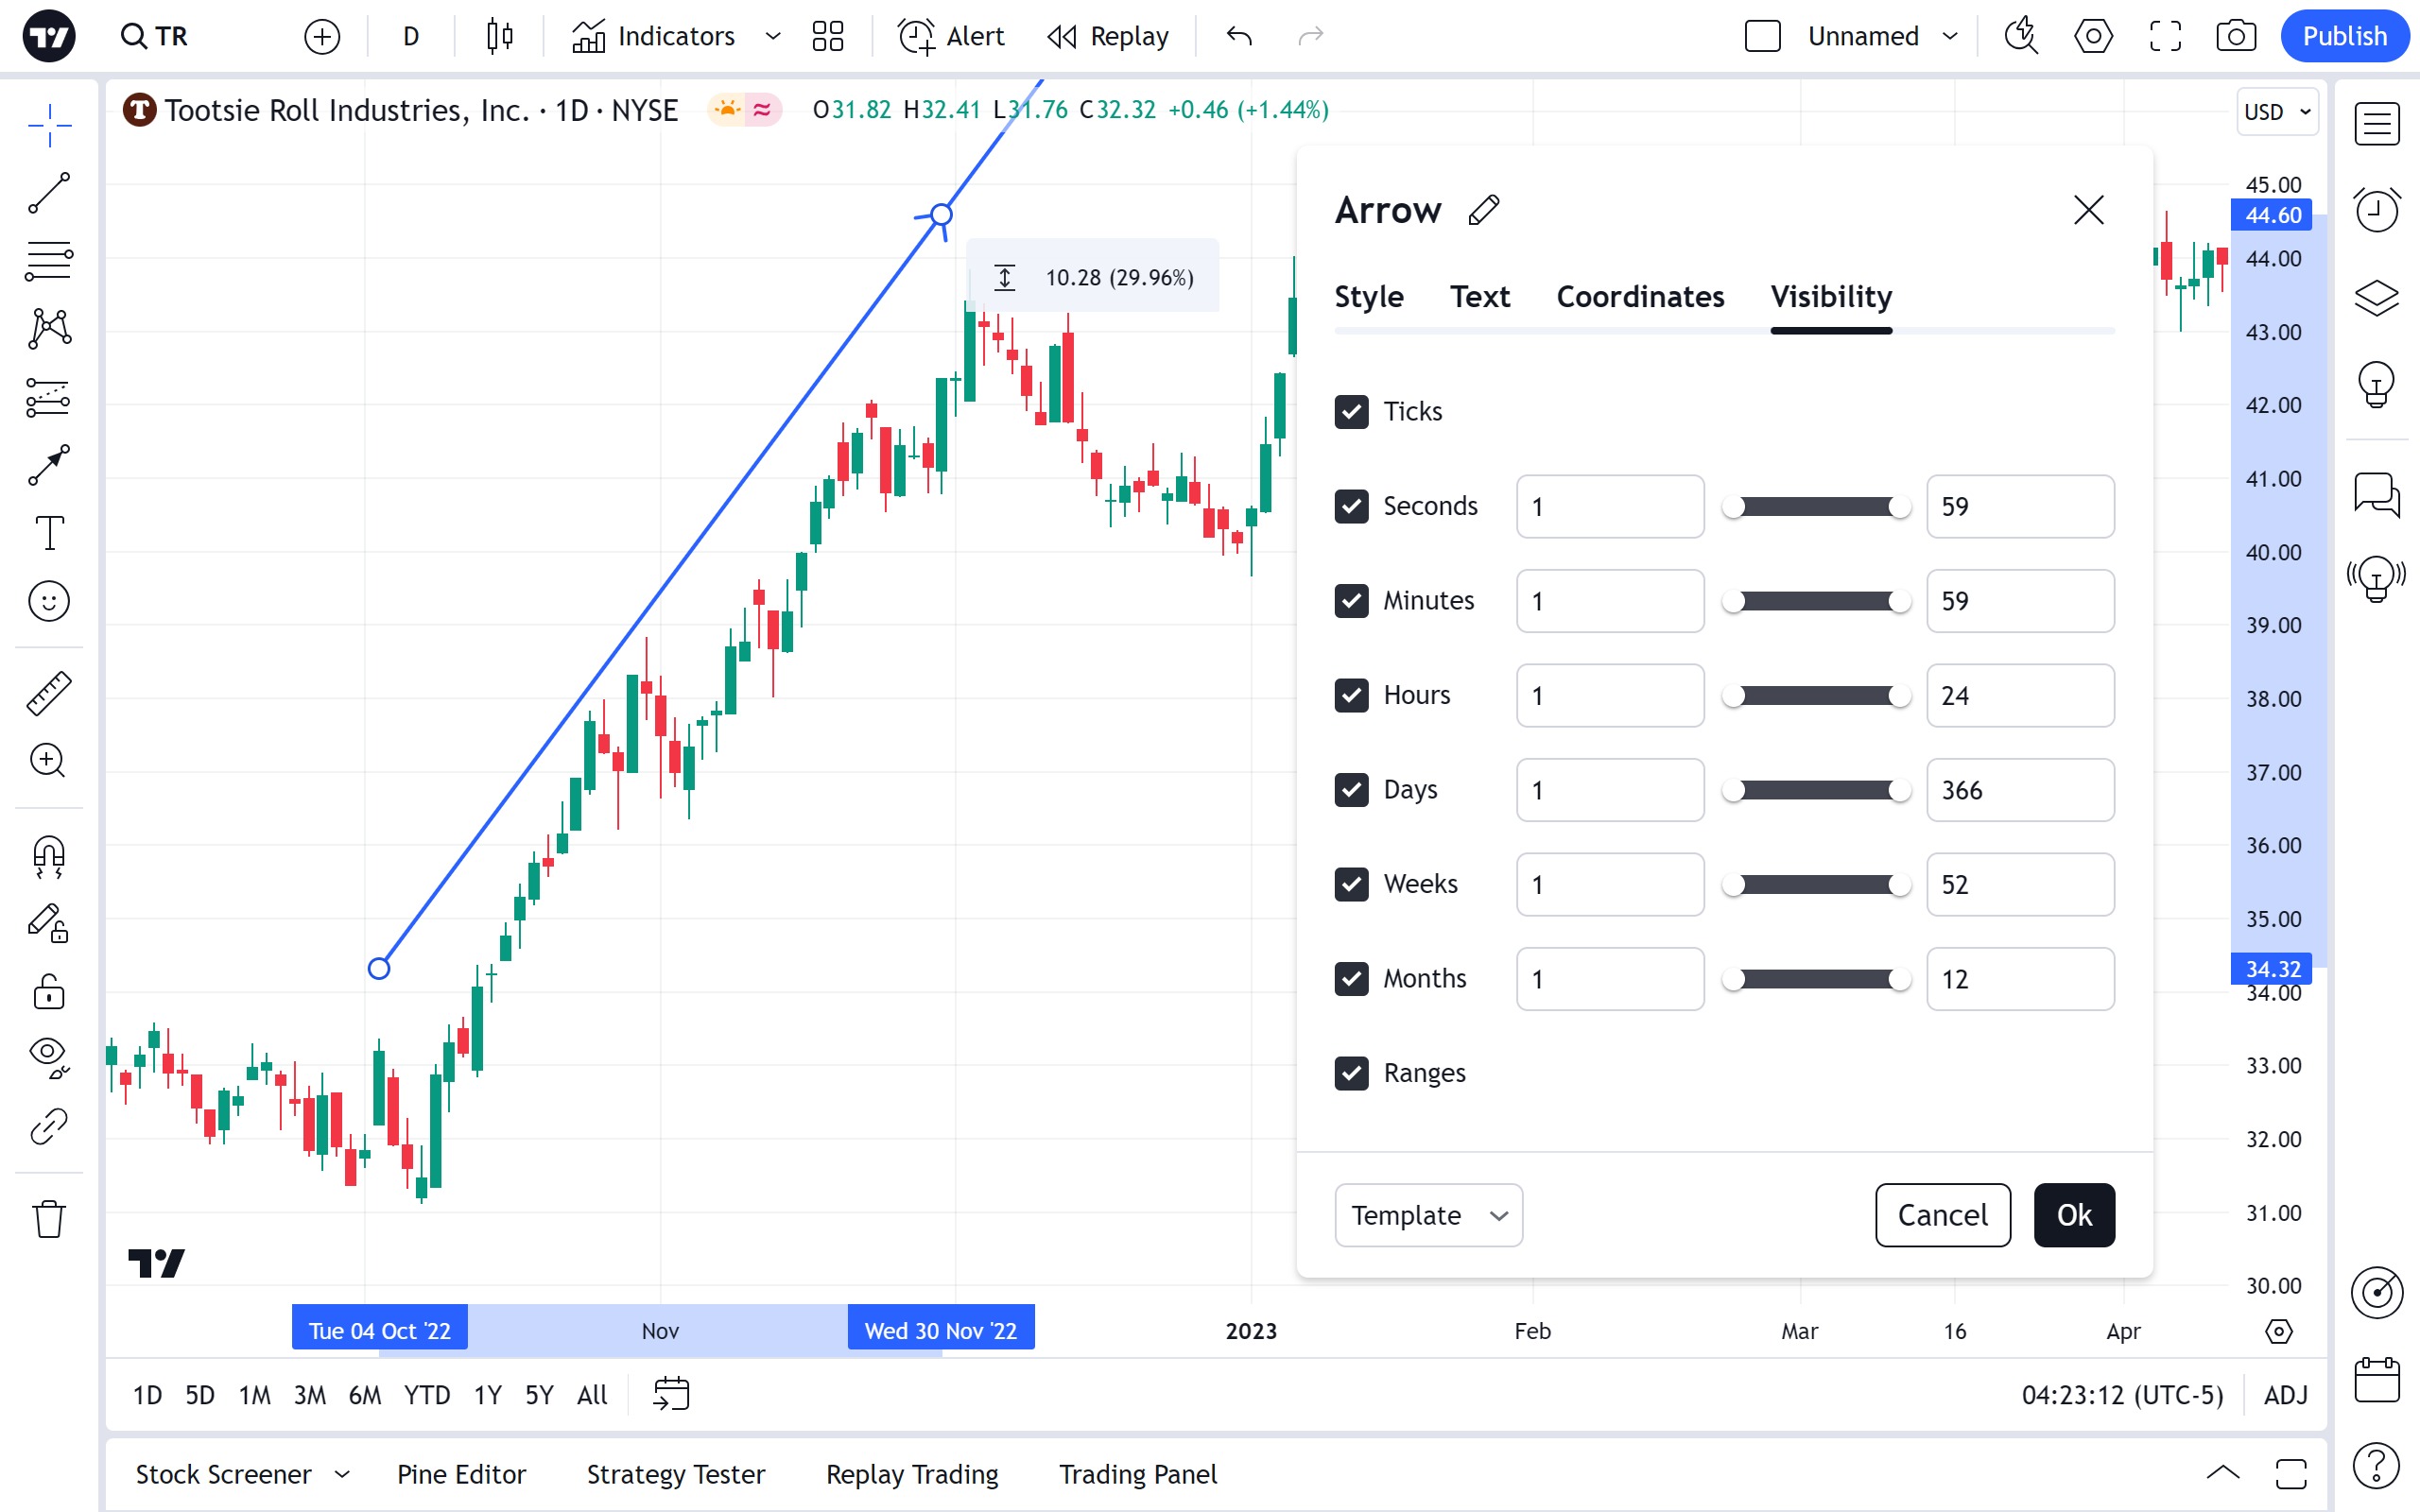Open the watchlist panel
The image size is (2420, 1512).
pos(2377,125)
